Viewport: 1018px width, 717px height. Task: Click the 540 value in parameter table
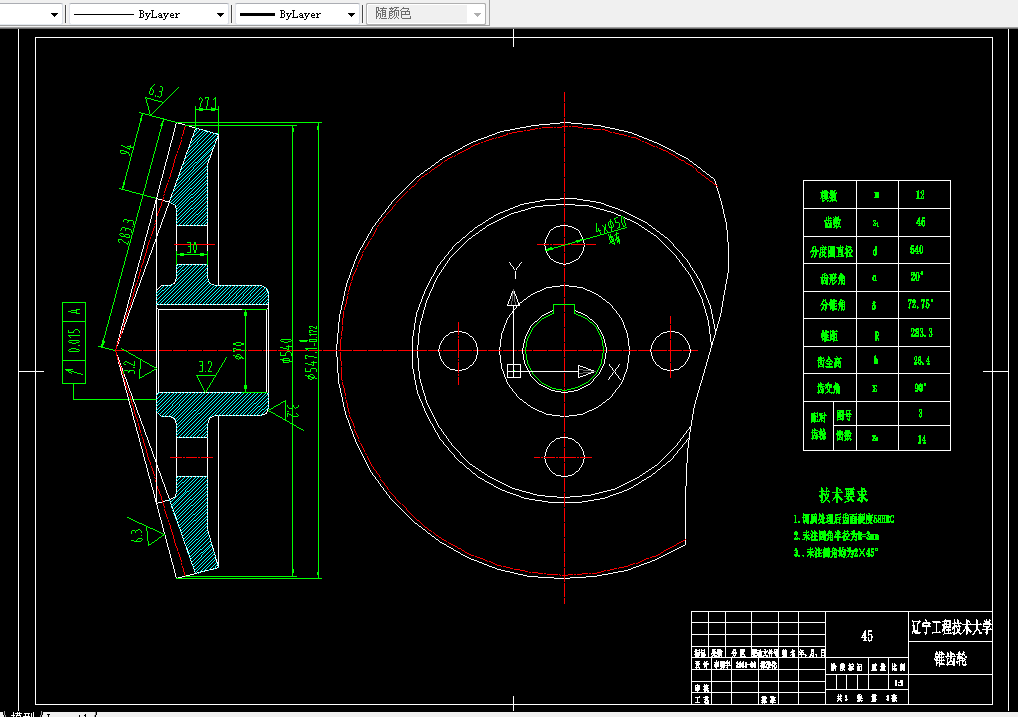pyautogui.click(x=916, y=249)
